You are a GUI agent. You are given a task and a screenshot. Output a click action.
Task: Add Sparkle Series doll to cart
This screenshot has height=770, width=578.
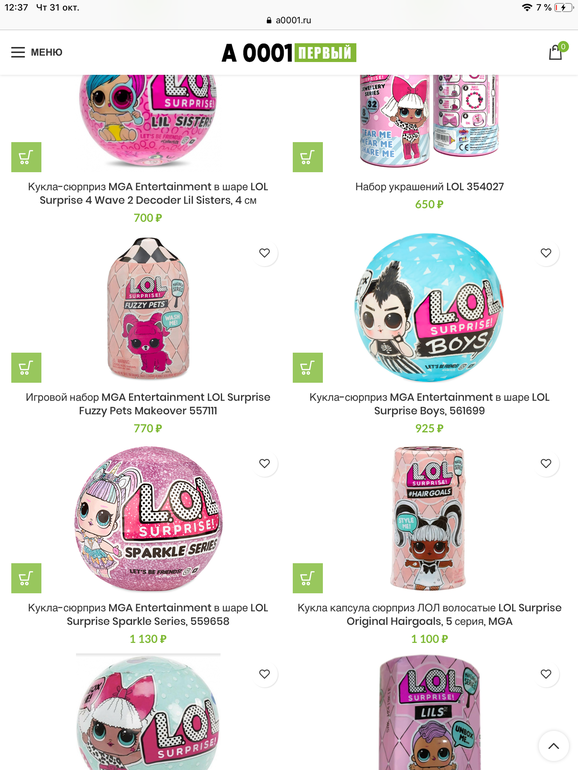click(26, 578)
